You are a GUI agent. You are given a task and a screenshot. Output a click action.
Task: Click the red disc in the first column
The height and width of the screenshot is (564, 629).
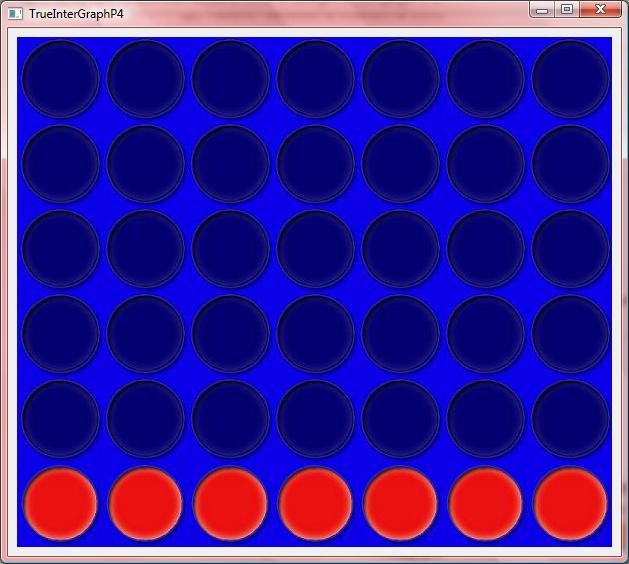(61, 504)
